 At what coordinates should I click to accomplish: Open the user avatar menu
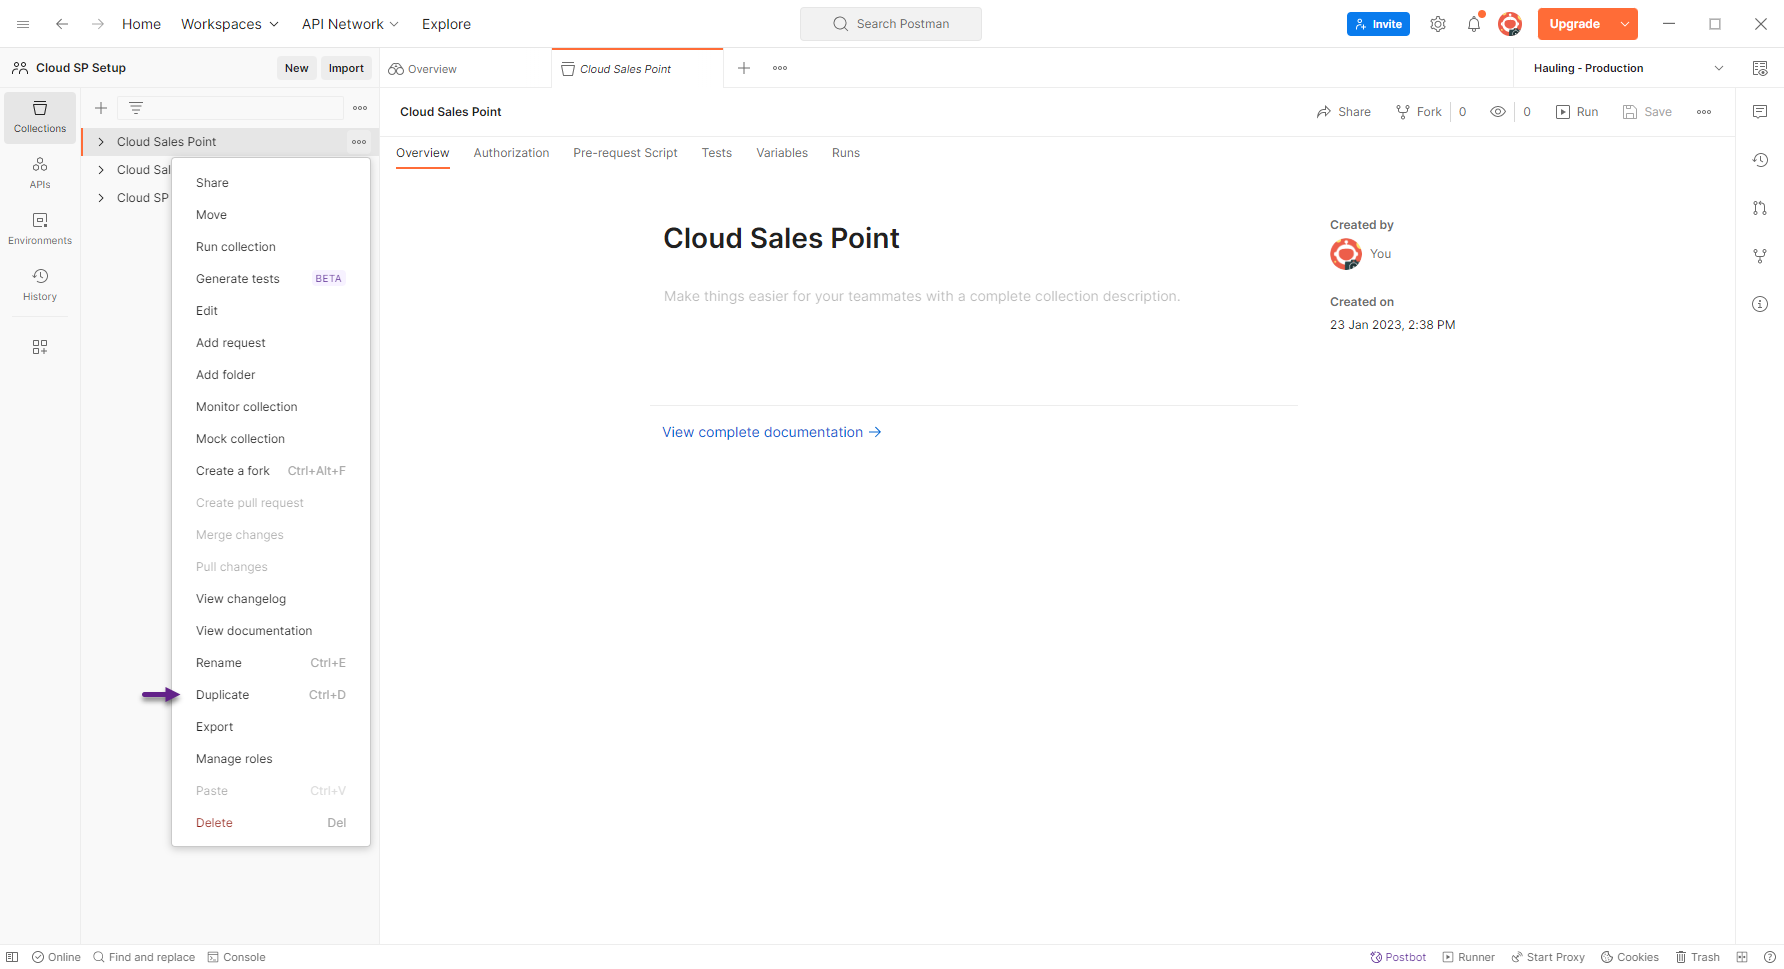click(1510, 24)
